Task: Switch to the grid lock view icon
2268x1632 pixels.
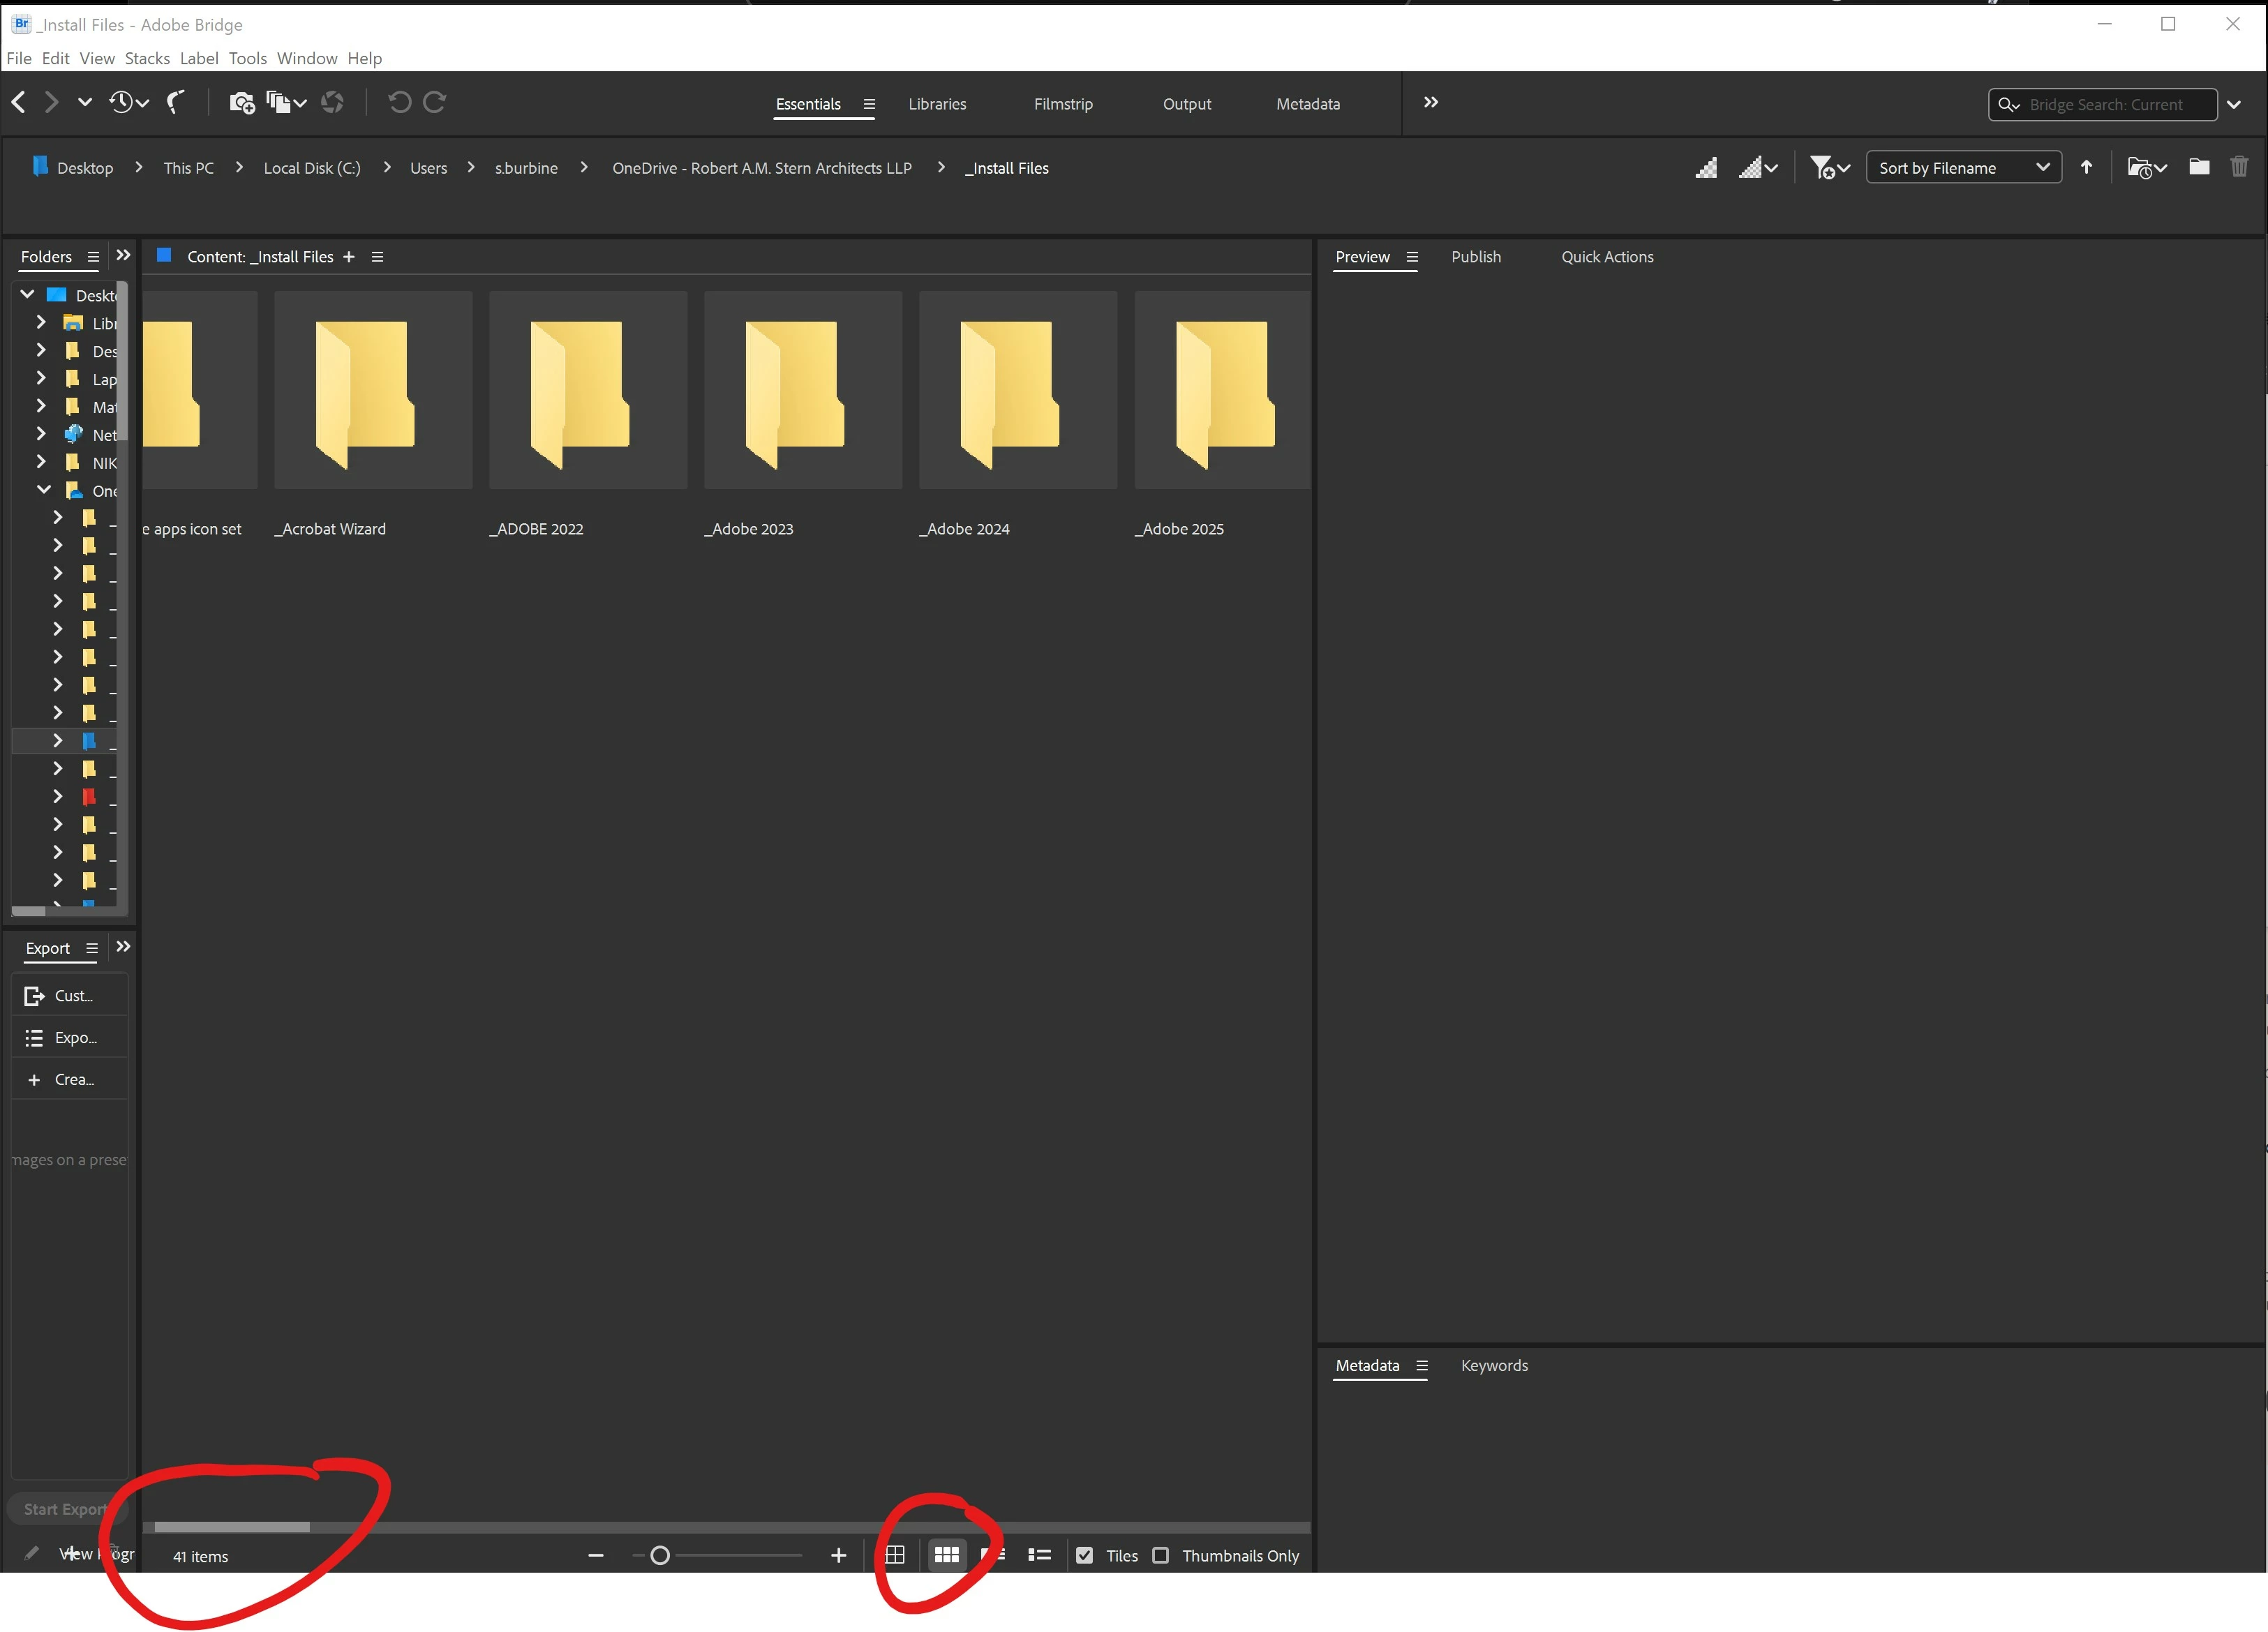Action: pyautogui.click(x=895, y=1555)
